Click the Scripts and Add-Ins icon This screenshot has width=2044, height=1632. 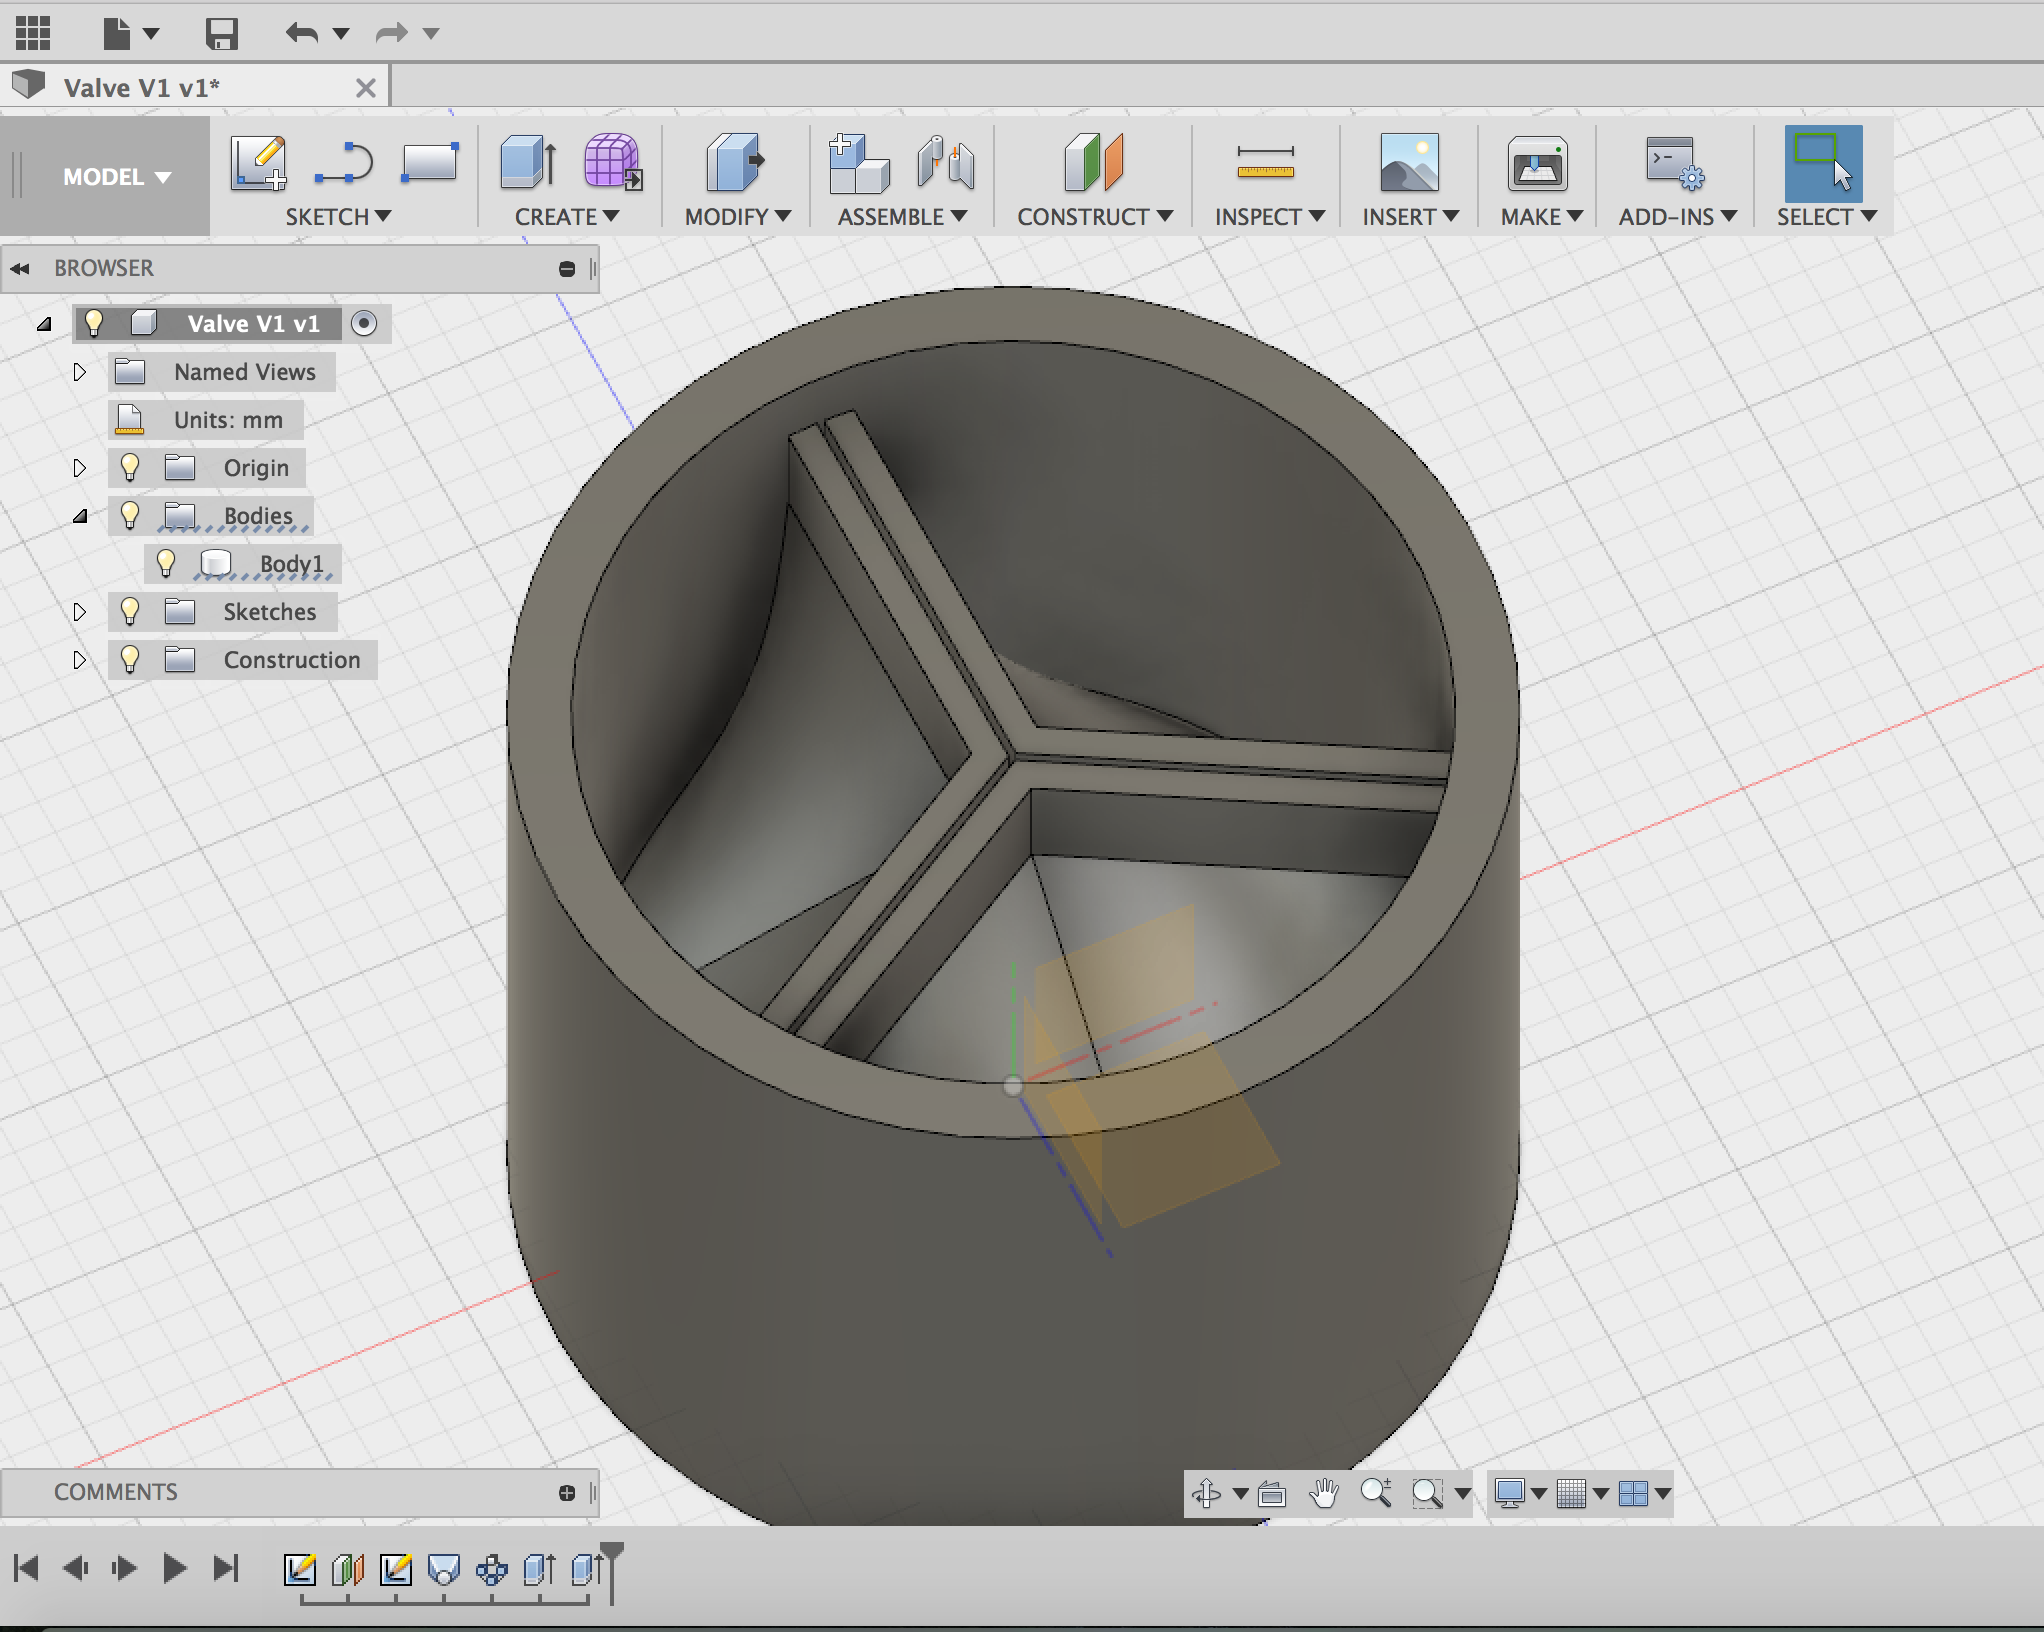click(x=1675, y=163)
